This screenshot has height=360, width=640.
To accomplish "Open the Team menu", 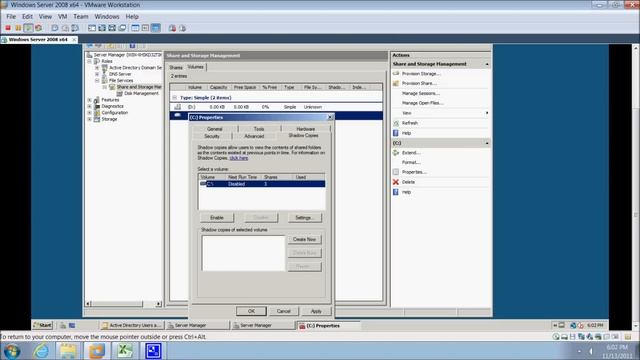I will pyautogui.click(x=81, y=16).
